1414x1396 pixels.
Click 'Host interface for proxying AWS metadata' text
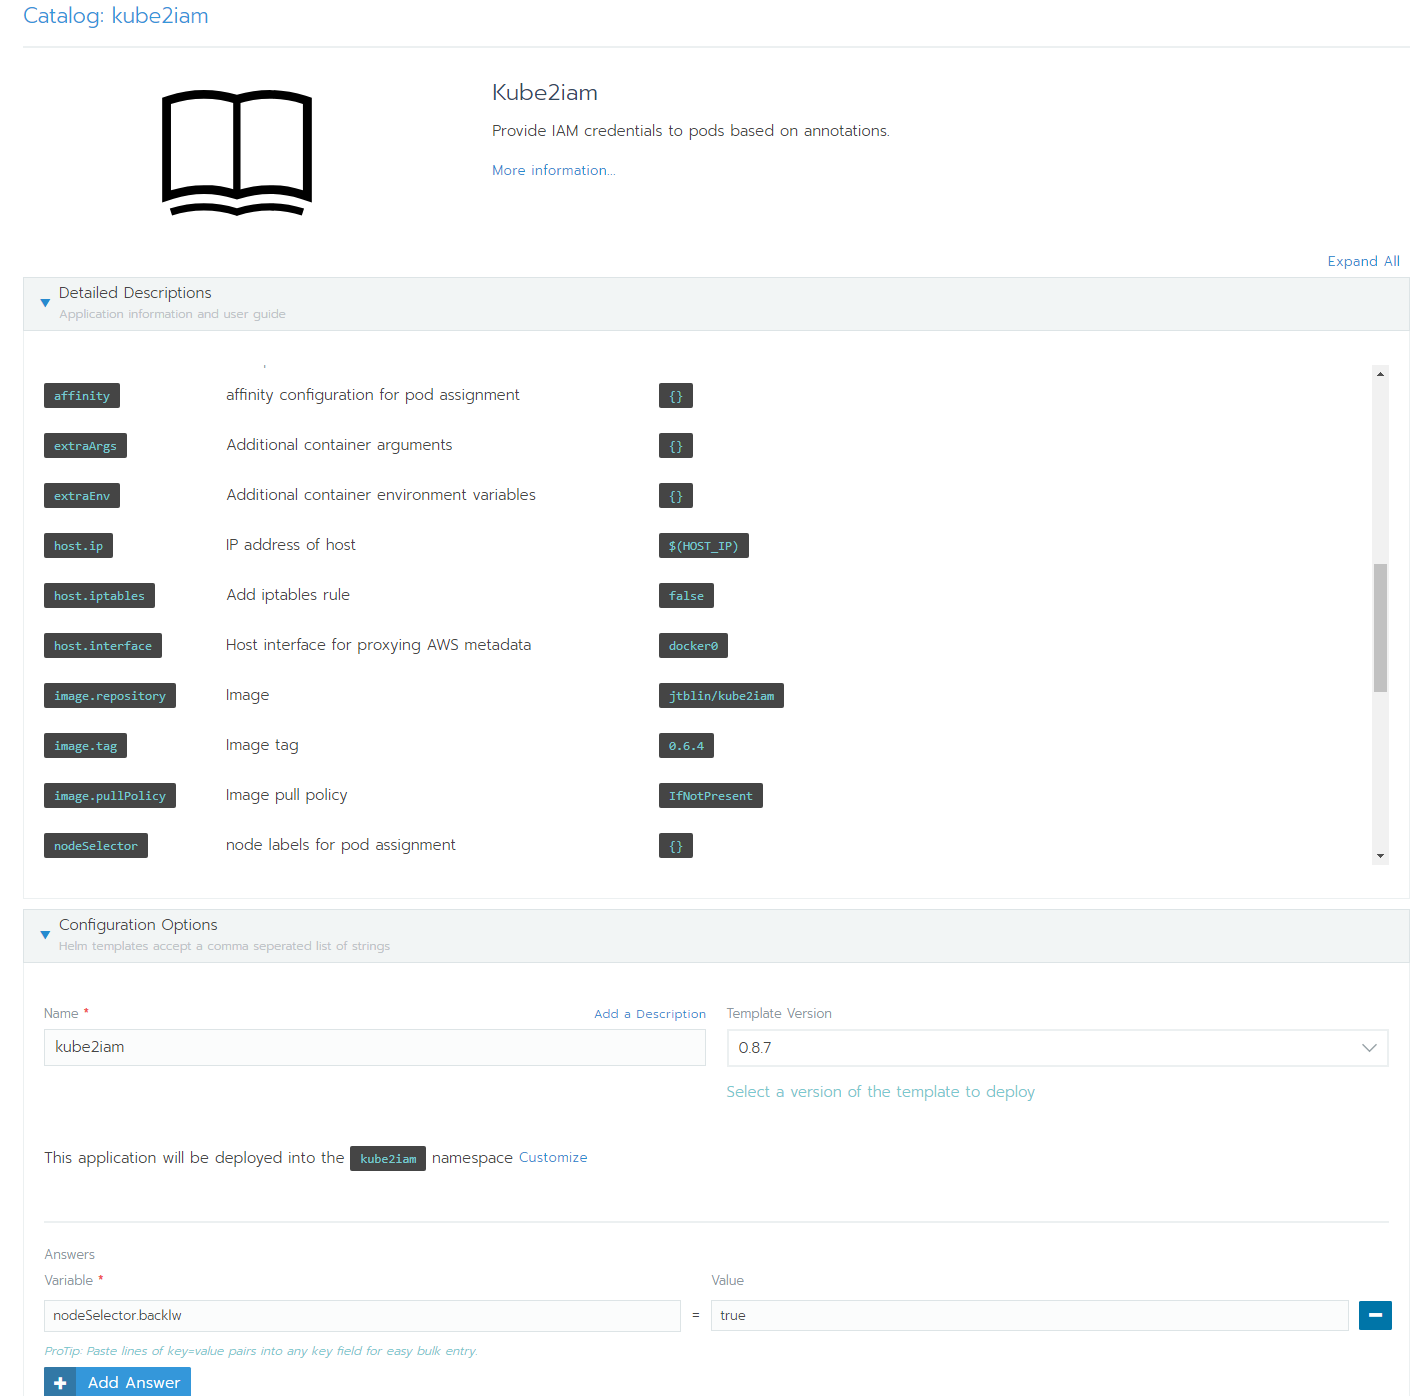coord(378,645)
